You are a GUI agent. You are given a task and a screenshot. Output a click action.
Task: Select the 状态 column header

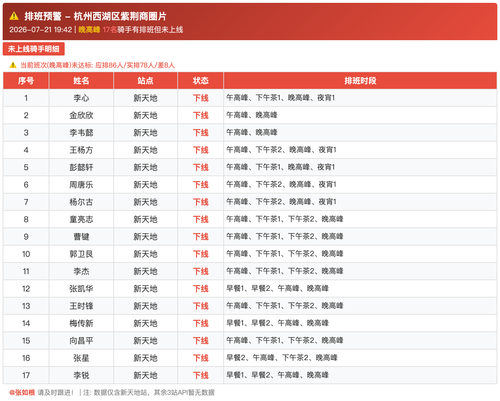click(x=201, y=81)
